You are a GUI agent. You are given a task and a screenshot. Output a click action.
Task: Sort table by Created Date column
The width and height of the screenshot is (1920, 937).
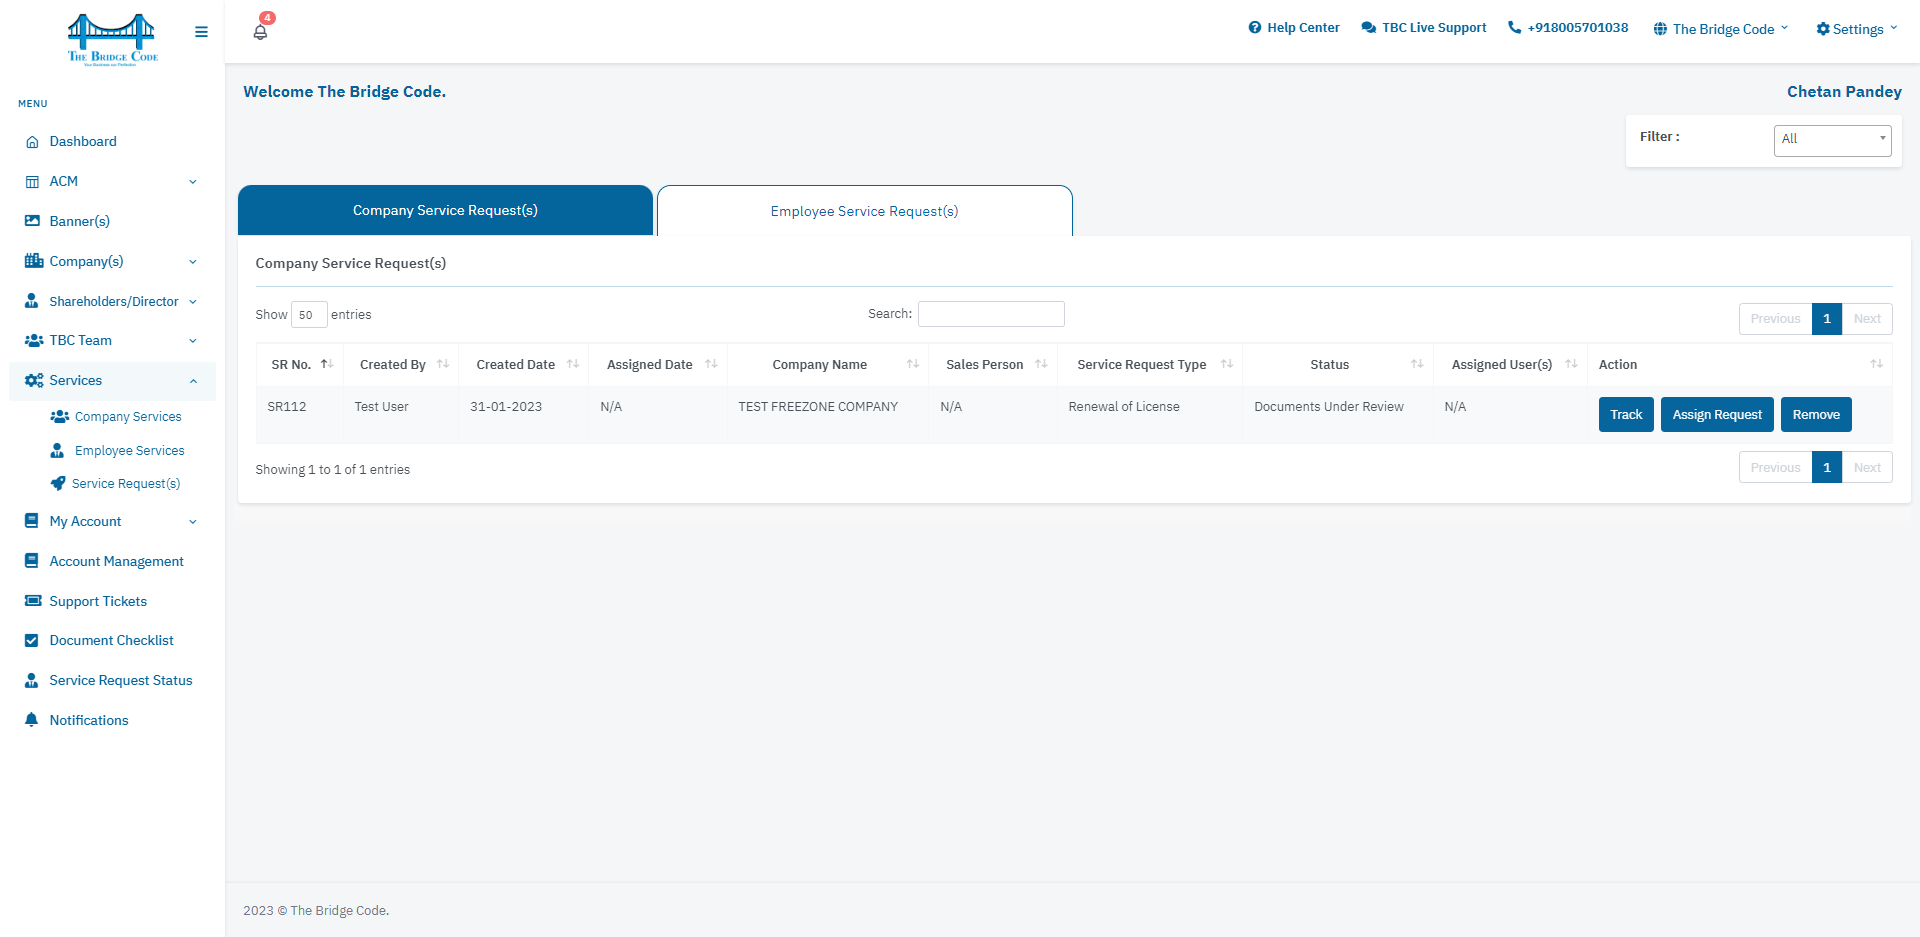(524, 365)
